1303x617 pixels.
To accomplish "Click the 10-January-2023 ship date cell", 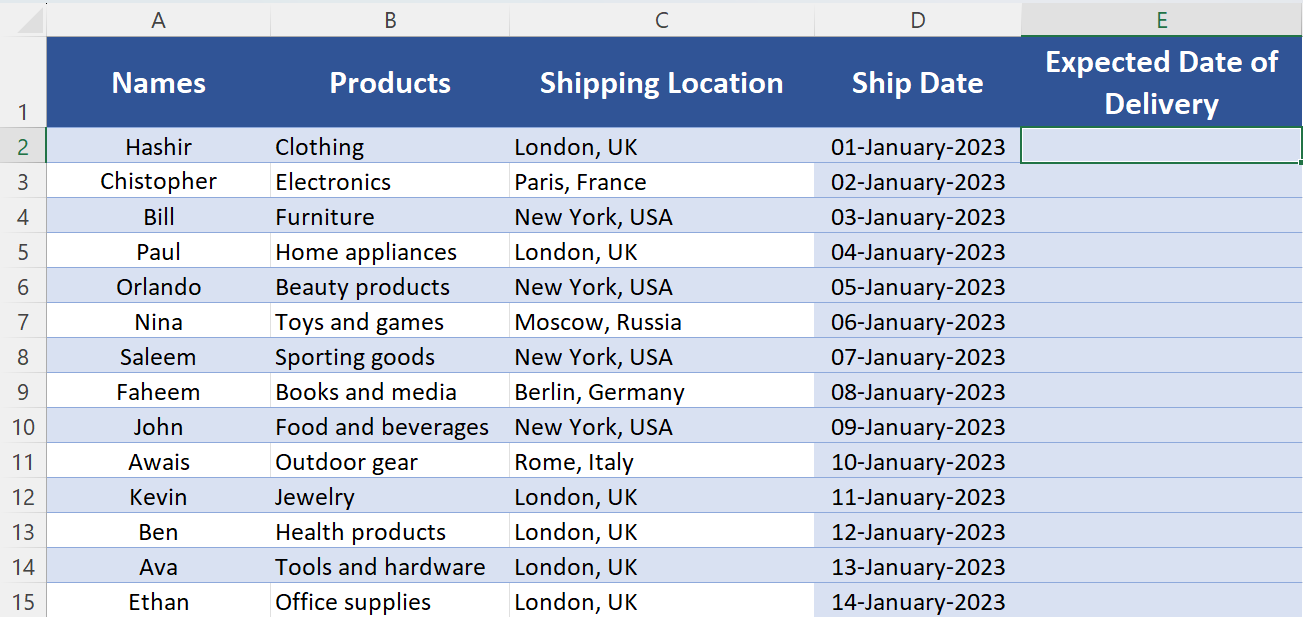I will (917, 462).
